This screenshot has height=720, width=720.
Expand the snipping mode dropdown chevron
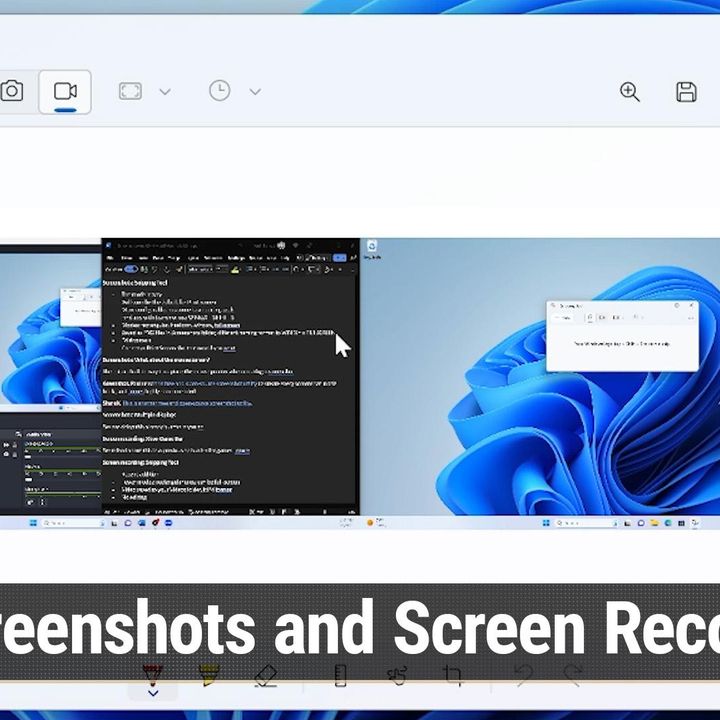(x=165, y=92)
